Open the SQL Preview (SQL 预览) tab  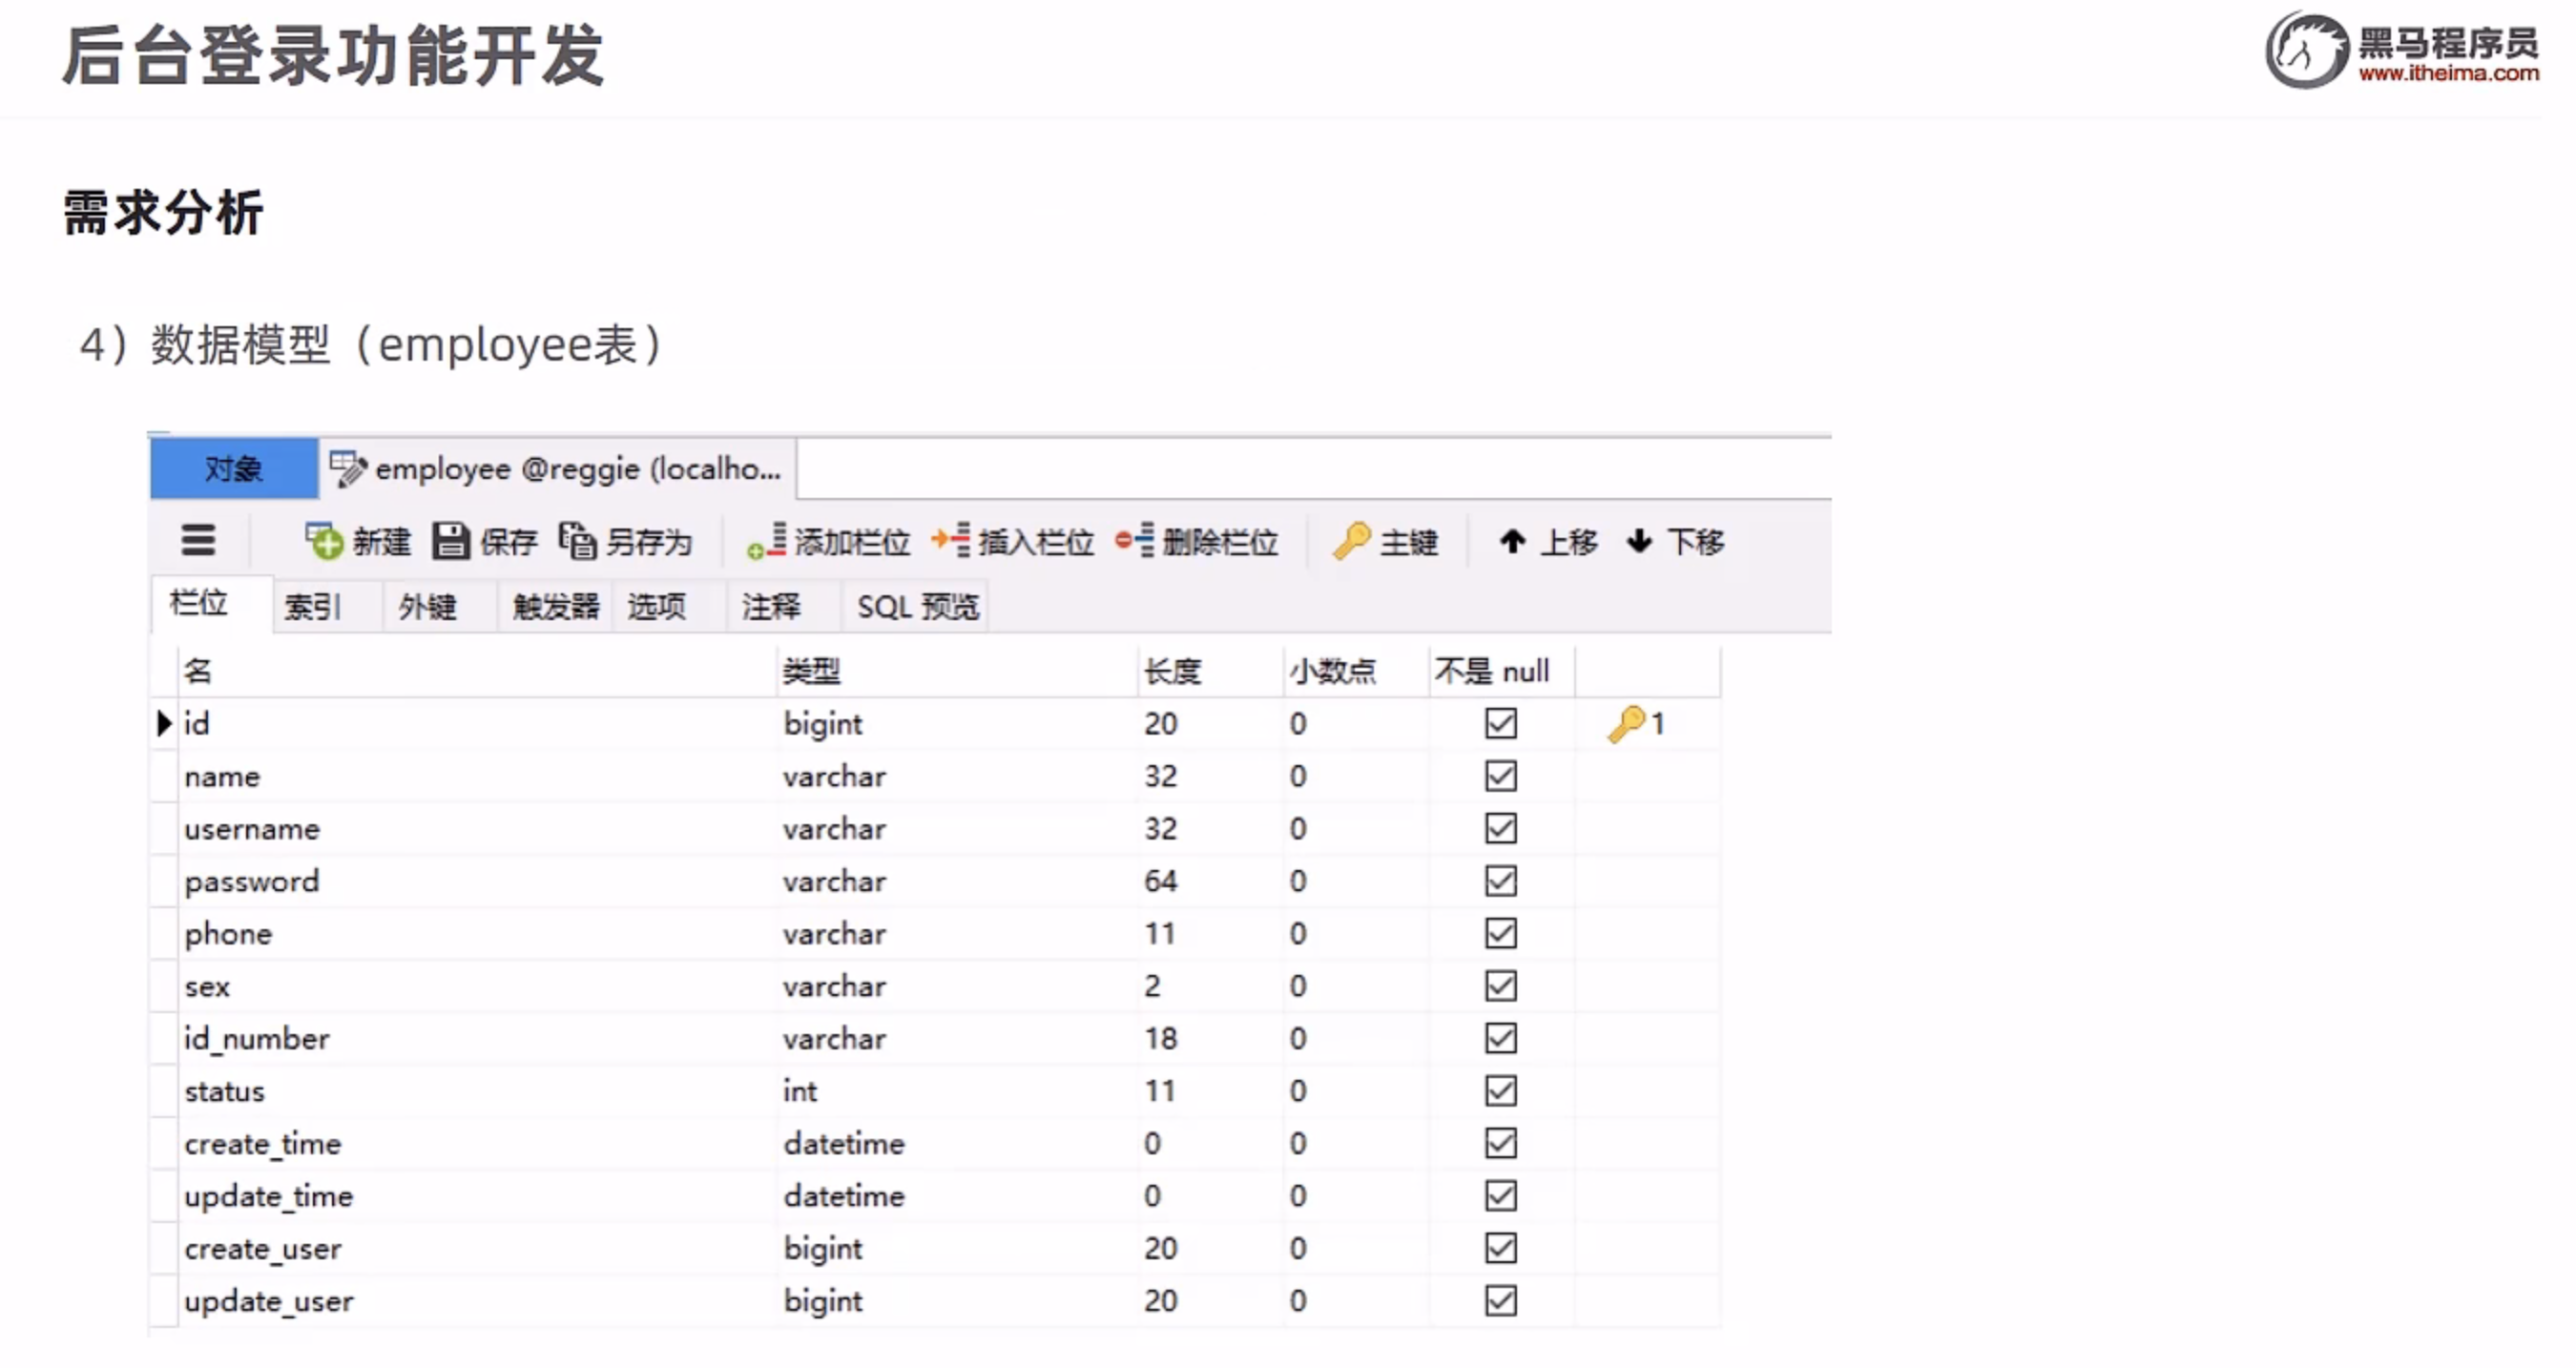[917, 606]
